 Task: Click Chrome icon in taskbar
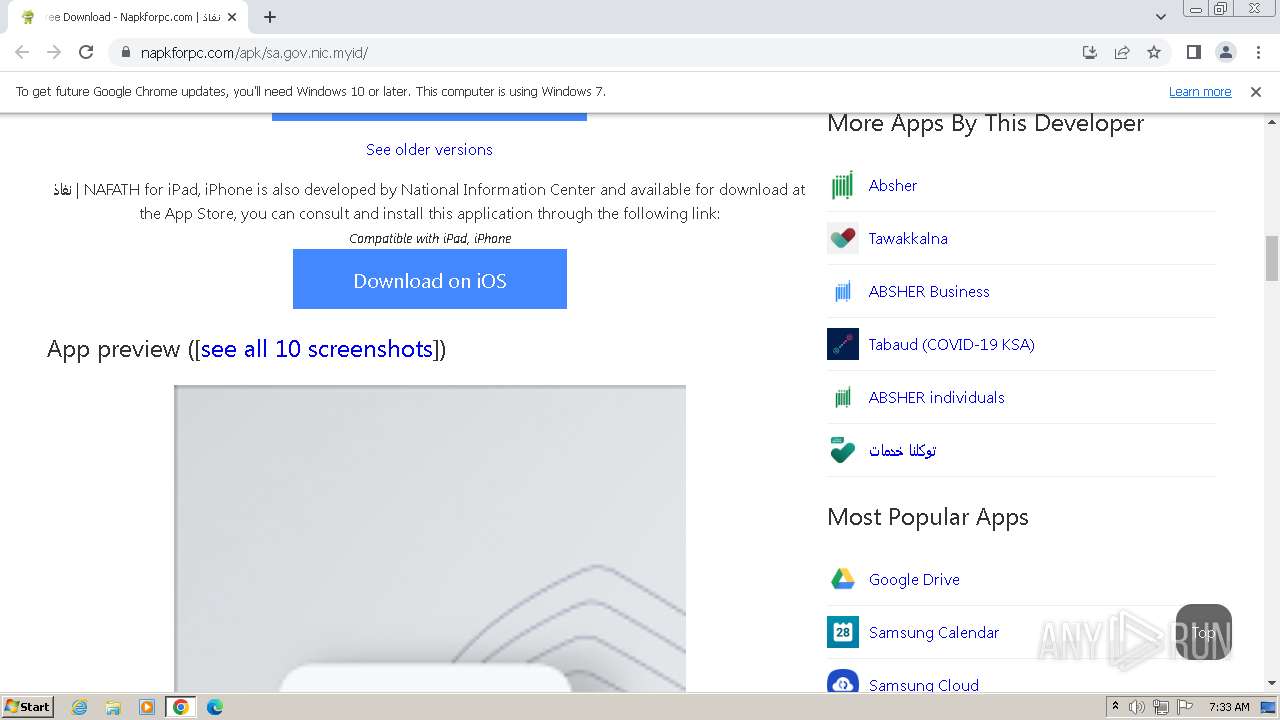181,707
